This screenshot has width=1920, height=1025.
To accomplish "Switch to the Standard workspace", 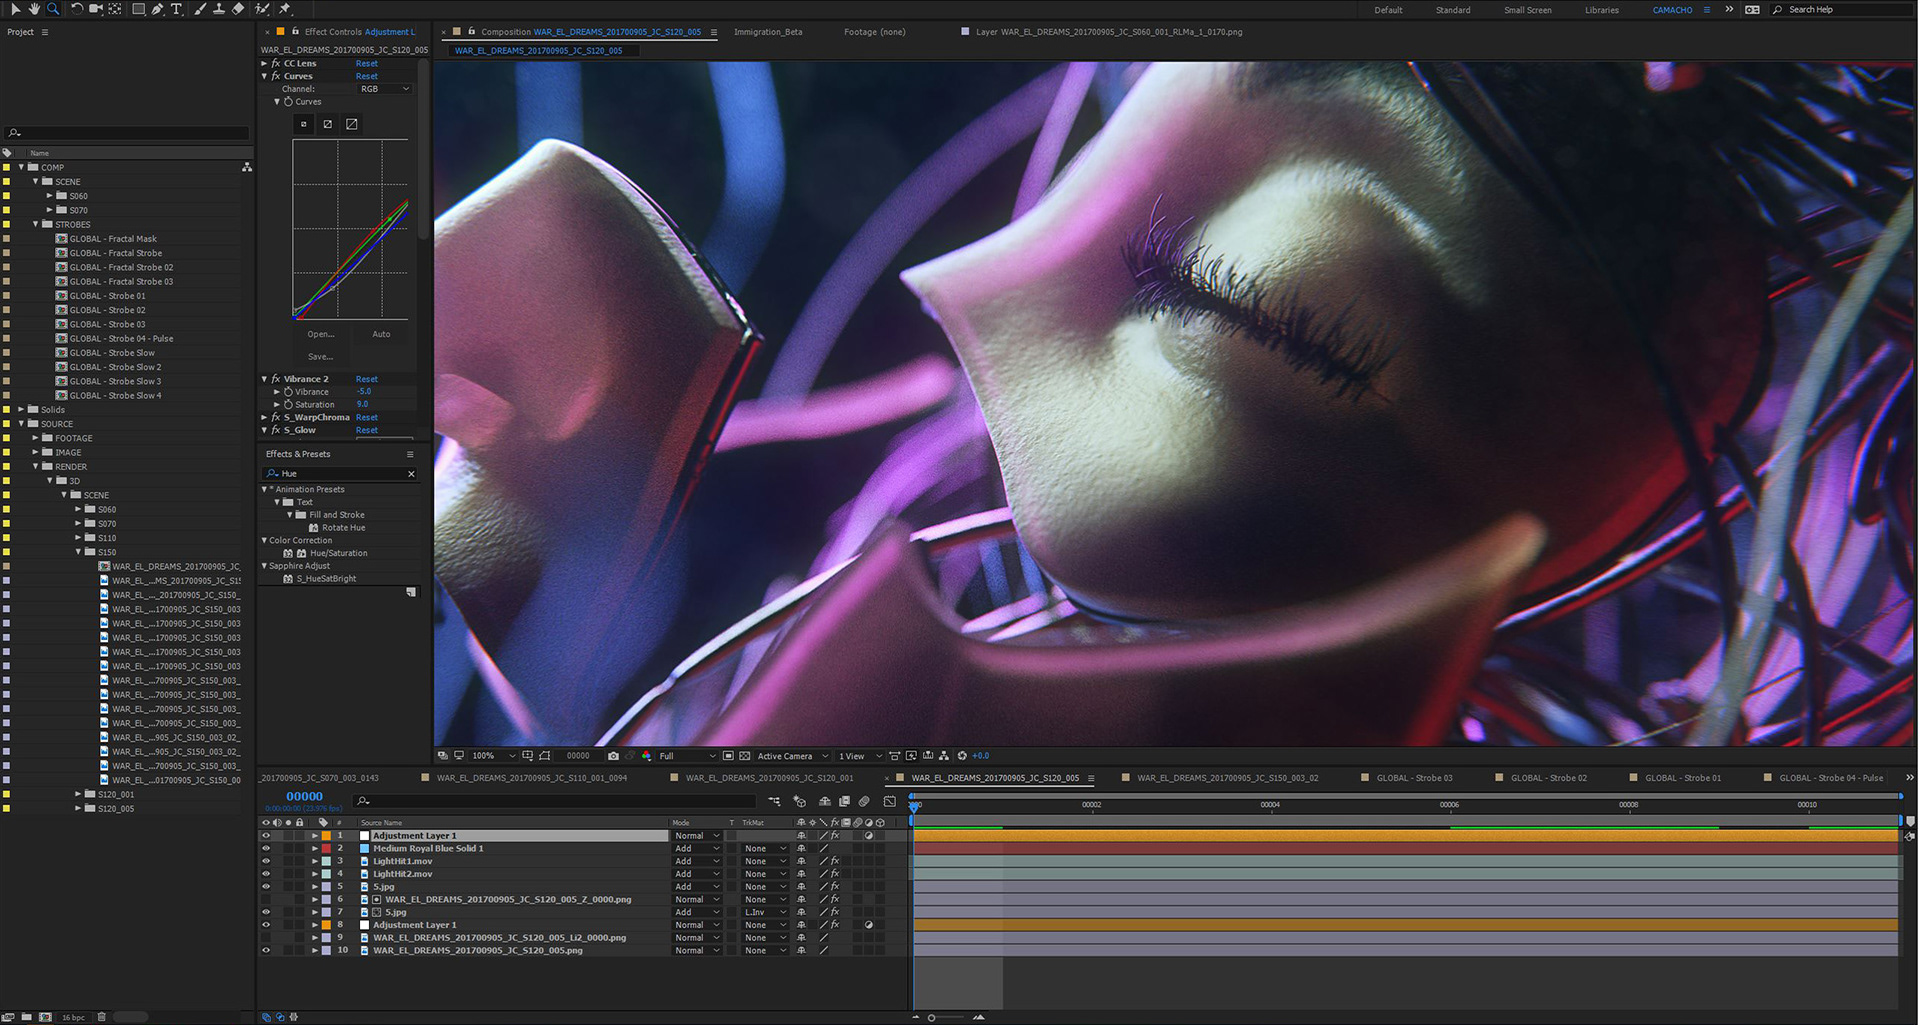I will (x=1453, y=10).
